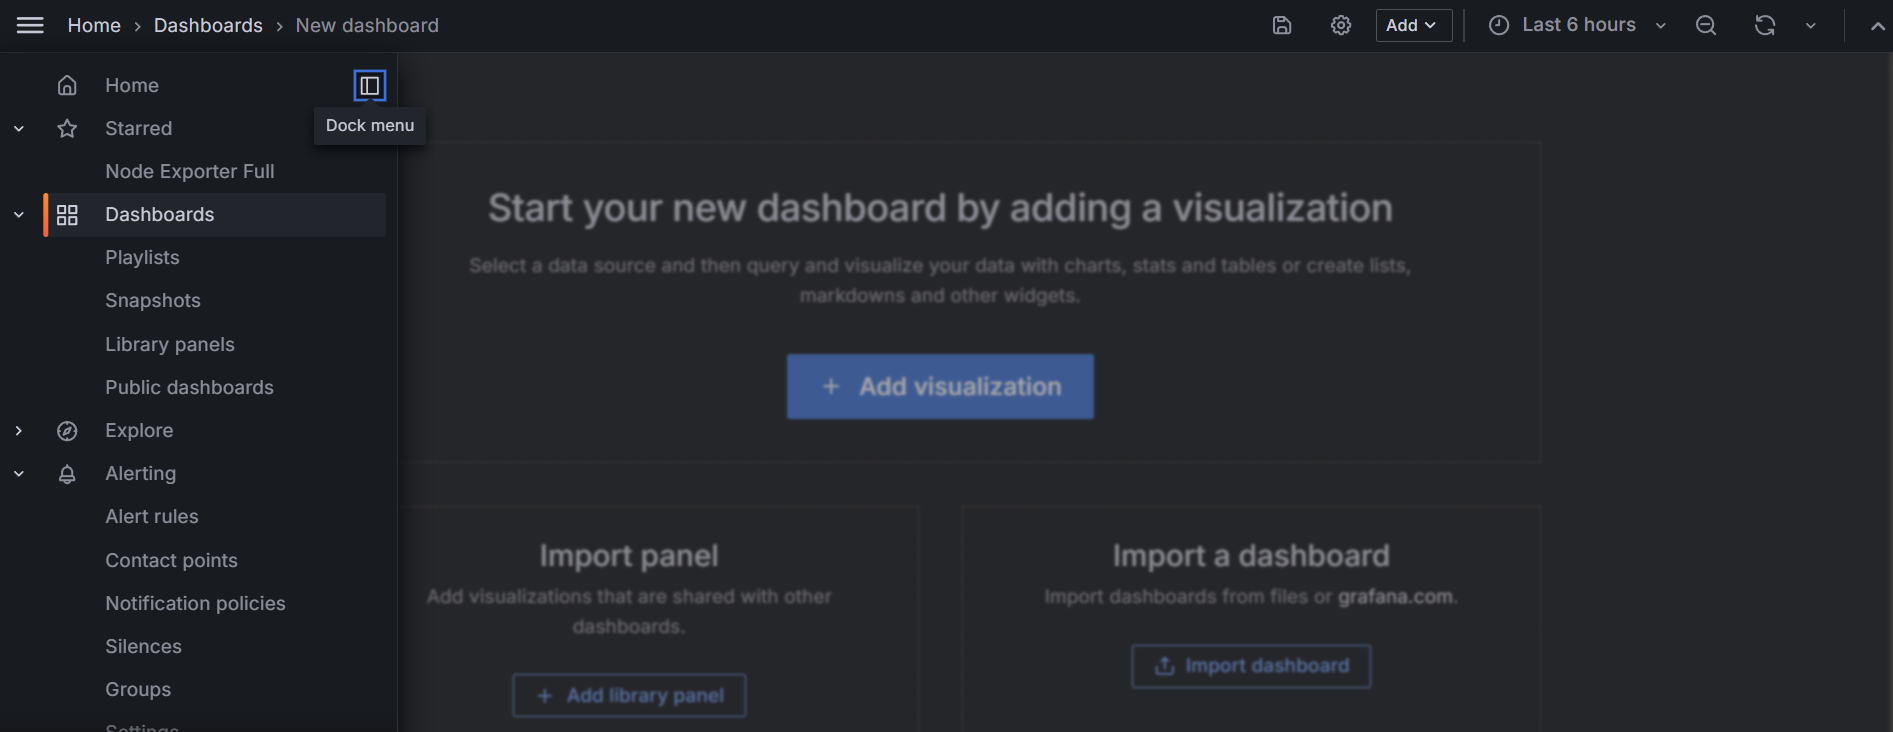Click the Home house icon in sidebar

pos(67,85)
